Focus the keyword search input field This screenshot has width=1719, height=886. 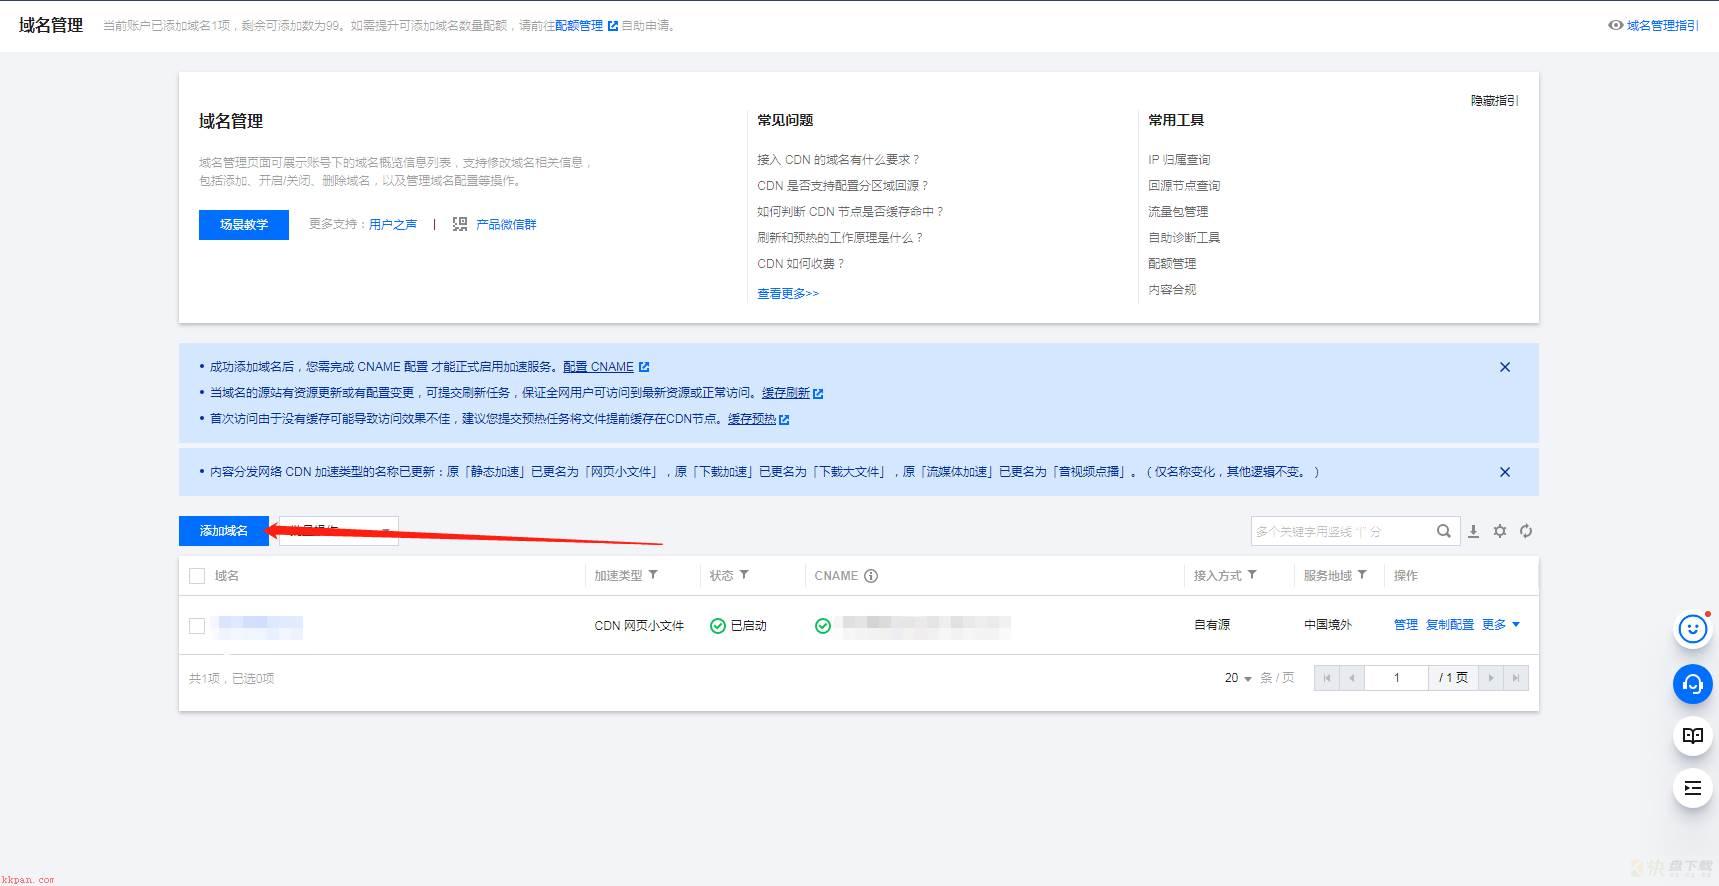pos(1341,531)
